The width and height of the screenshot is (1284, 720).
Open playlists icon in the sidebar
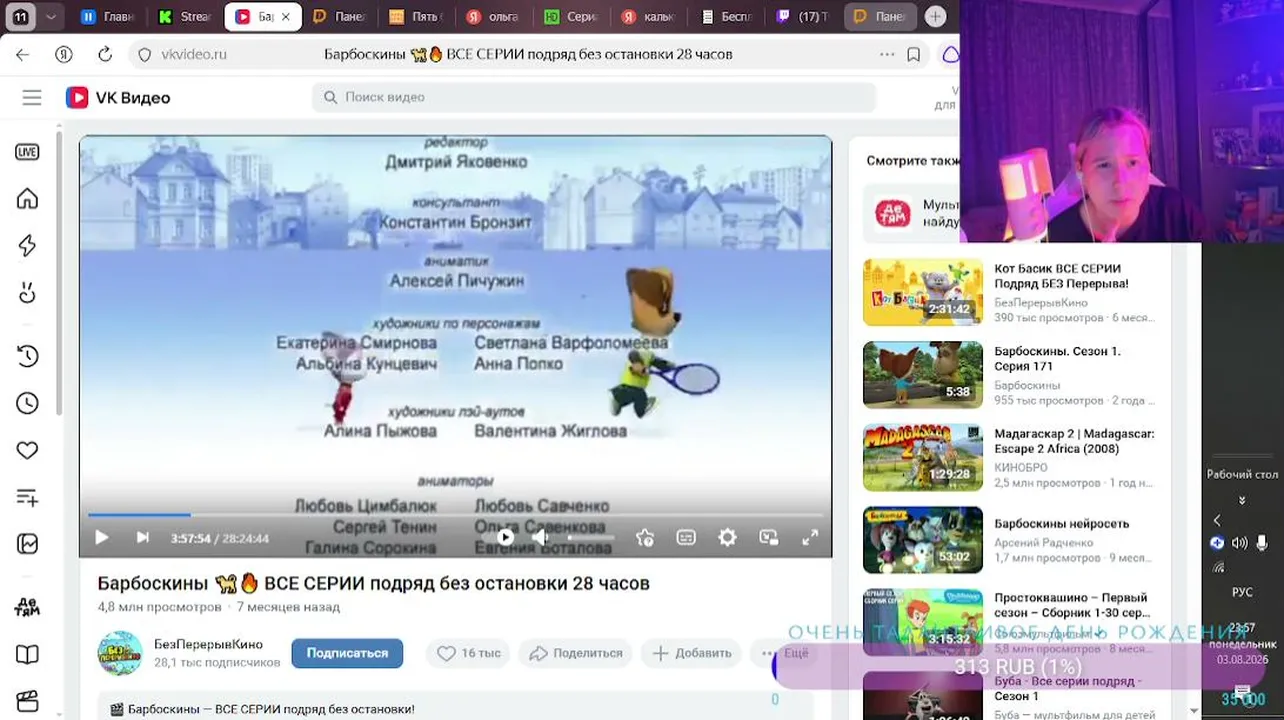[x=27, y=497]
